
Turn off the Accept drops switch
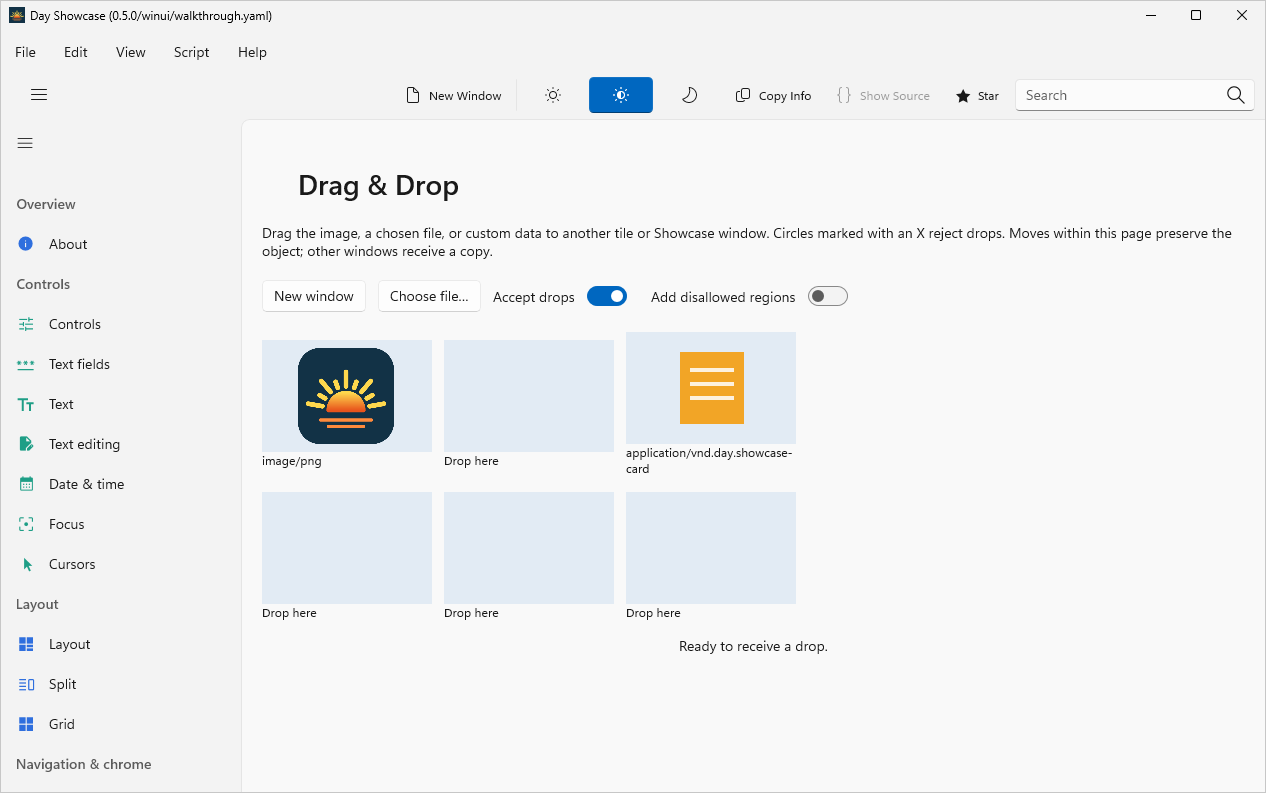point(607,296)
